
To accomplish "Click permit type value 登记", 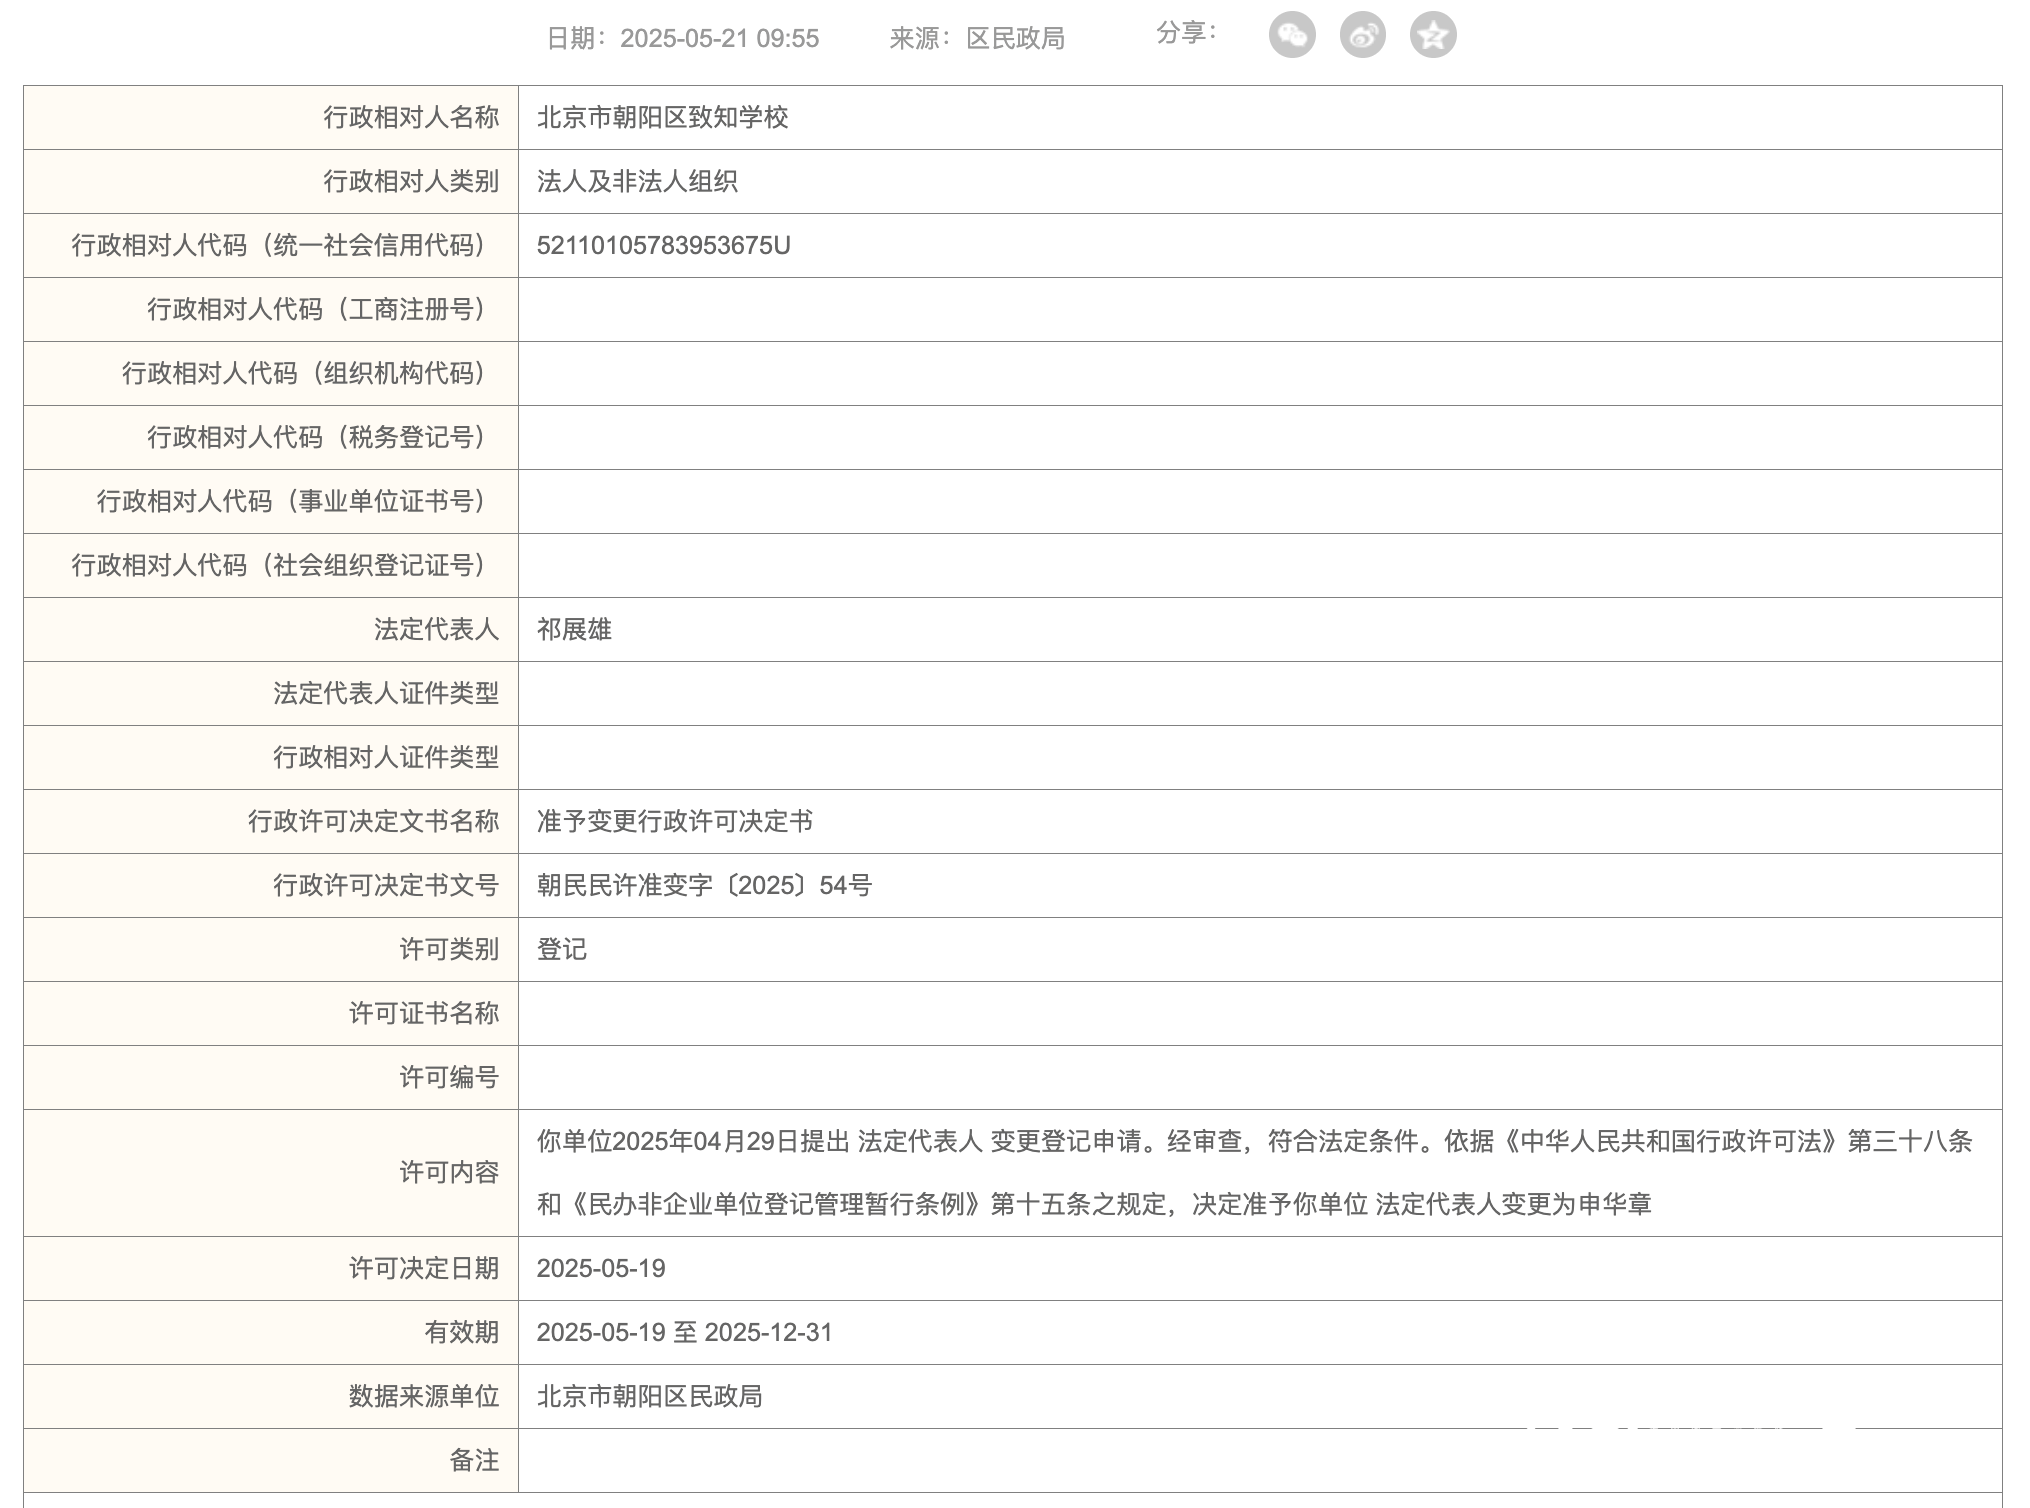I will click(561, 949).
